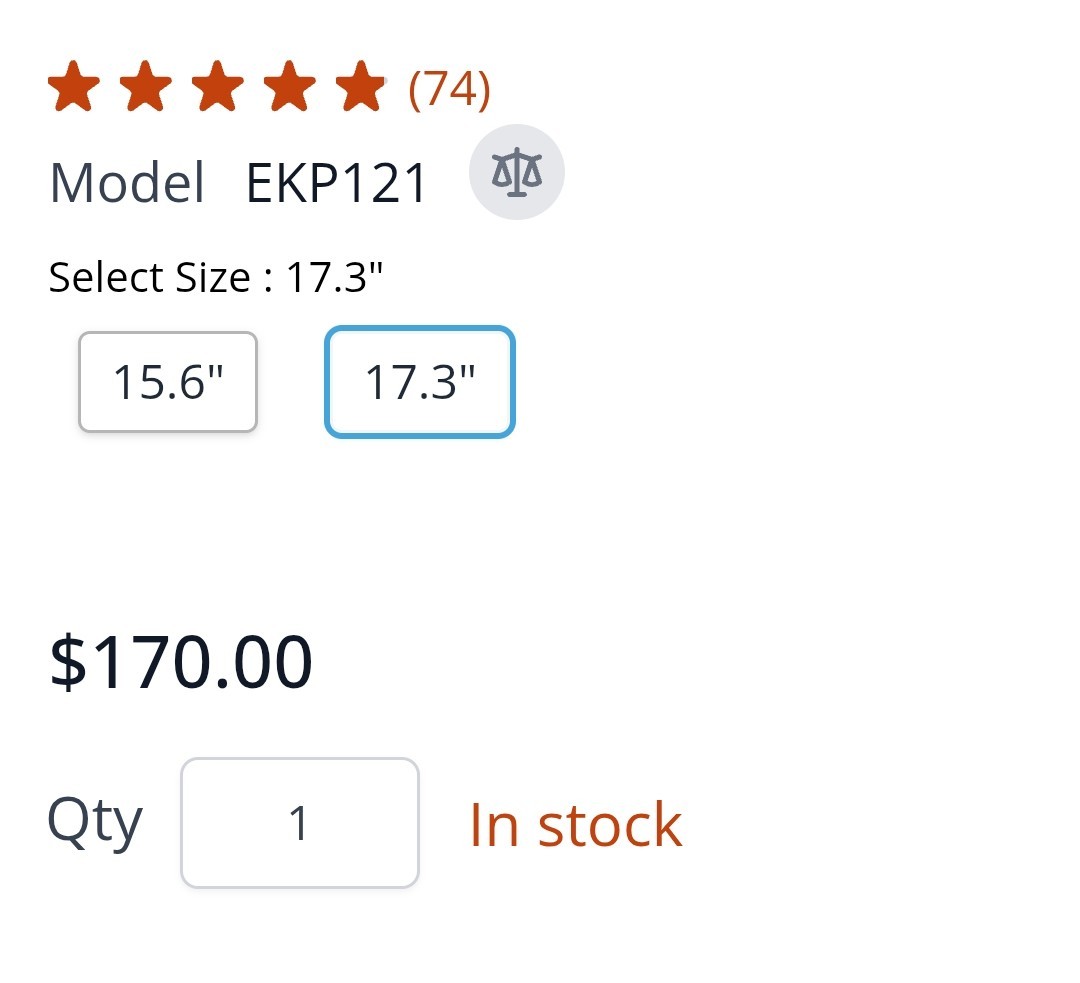The image size is (1080, 983).
Task: Click the dollar sign in the price
Action: coord(68,662)
